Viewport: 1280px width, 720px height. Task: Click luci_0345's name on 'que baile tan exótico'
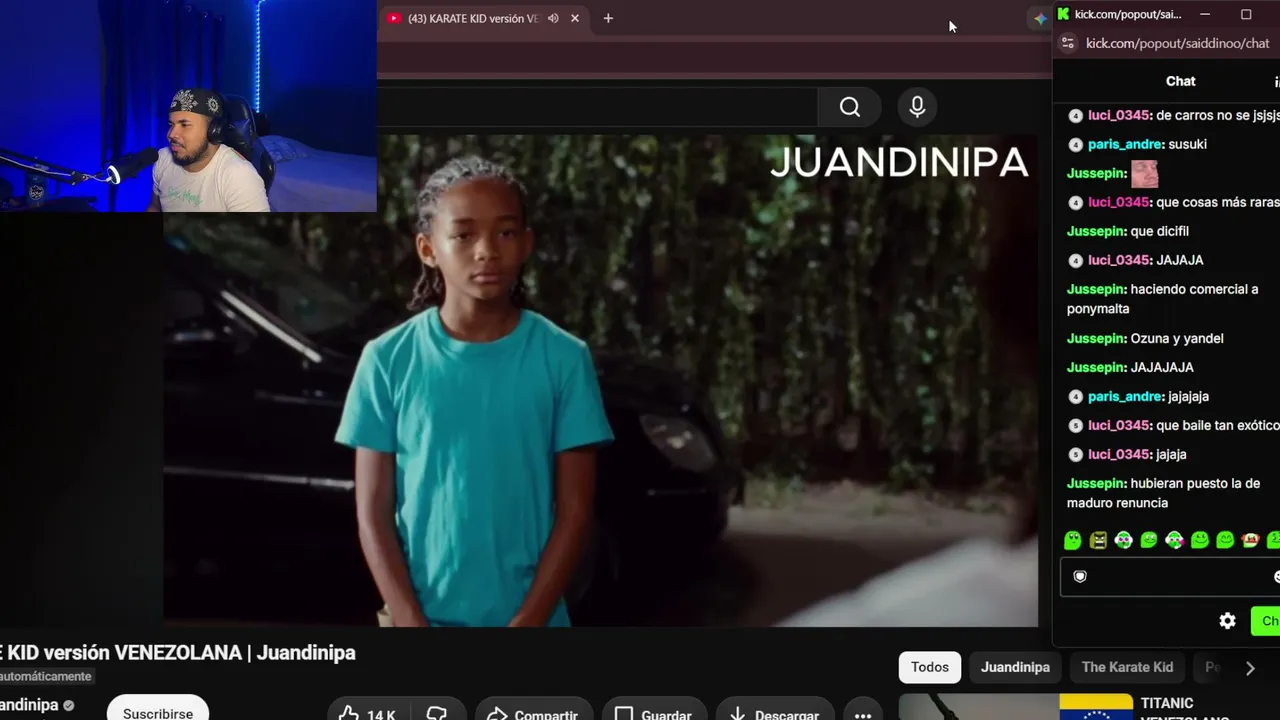[x=1118, y=425]
